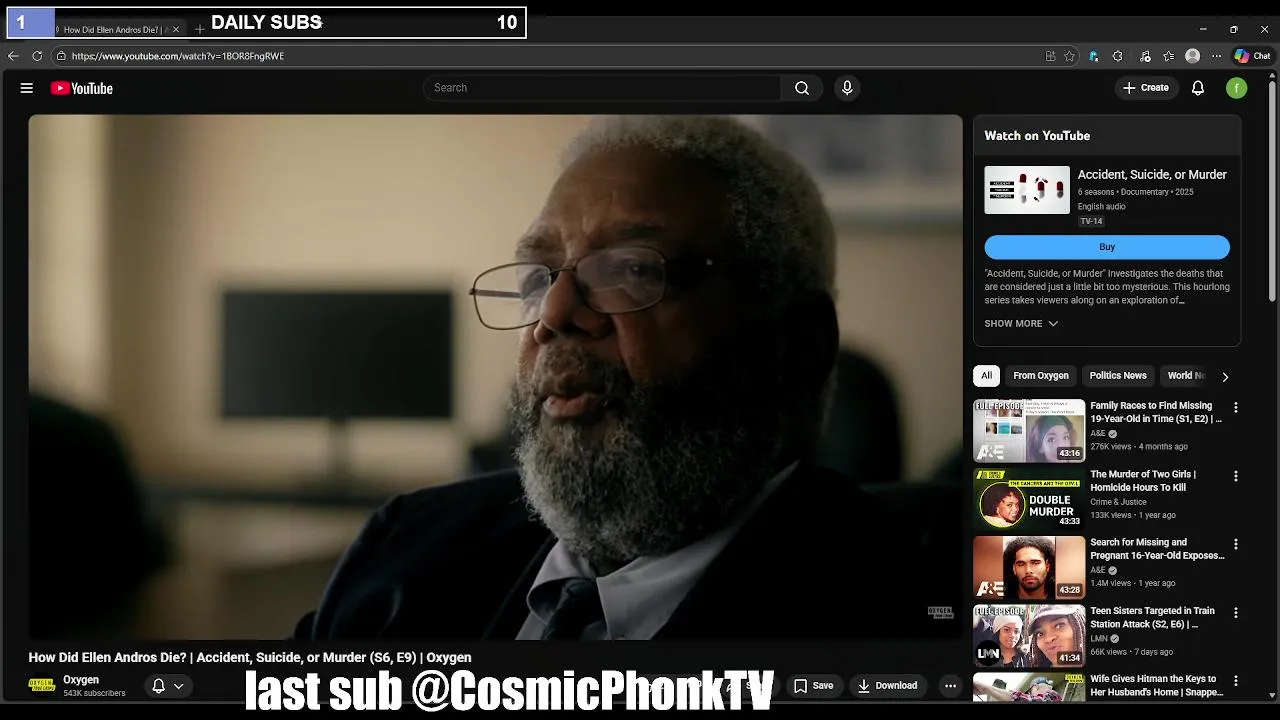Open Accident, Suicide, or Murder series poster
Viewport: 1280px width, 720px height.
point(1027,190)
